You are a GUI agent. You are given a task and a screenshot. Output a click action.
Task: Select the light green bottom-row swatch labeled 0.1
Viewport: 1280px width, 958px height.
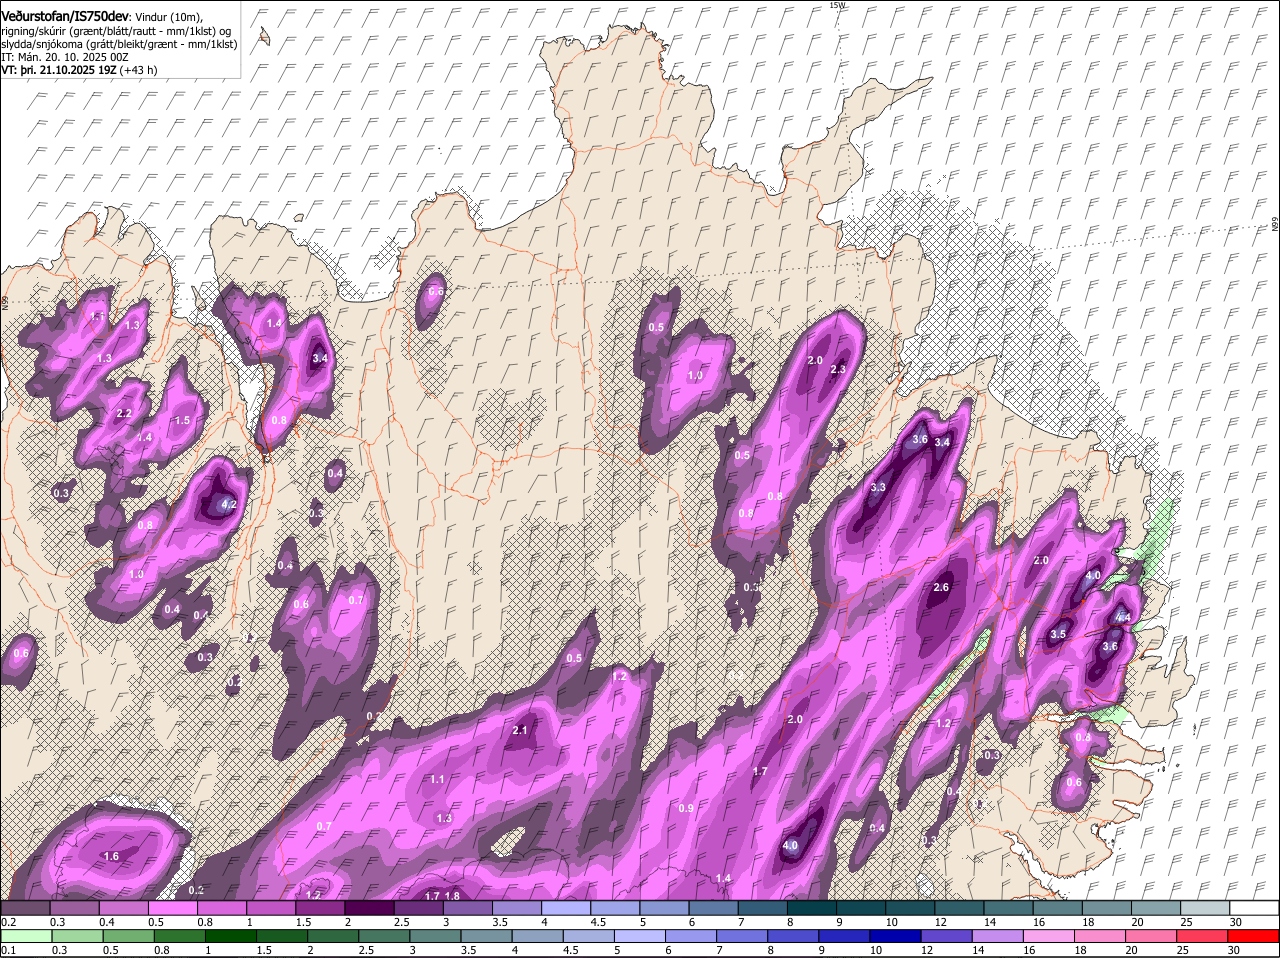(x=26, y=937)
